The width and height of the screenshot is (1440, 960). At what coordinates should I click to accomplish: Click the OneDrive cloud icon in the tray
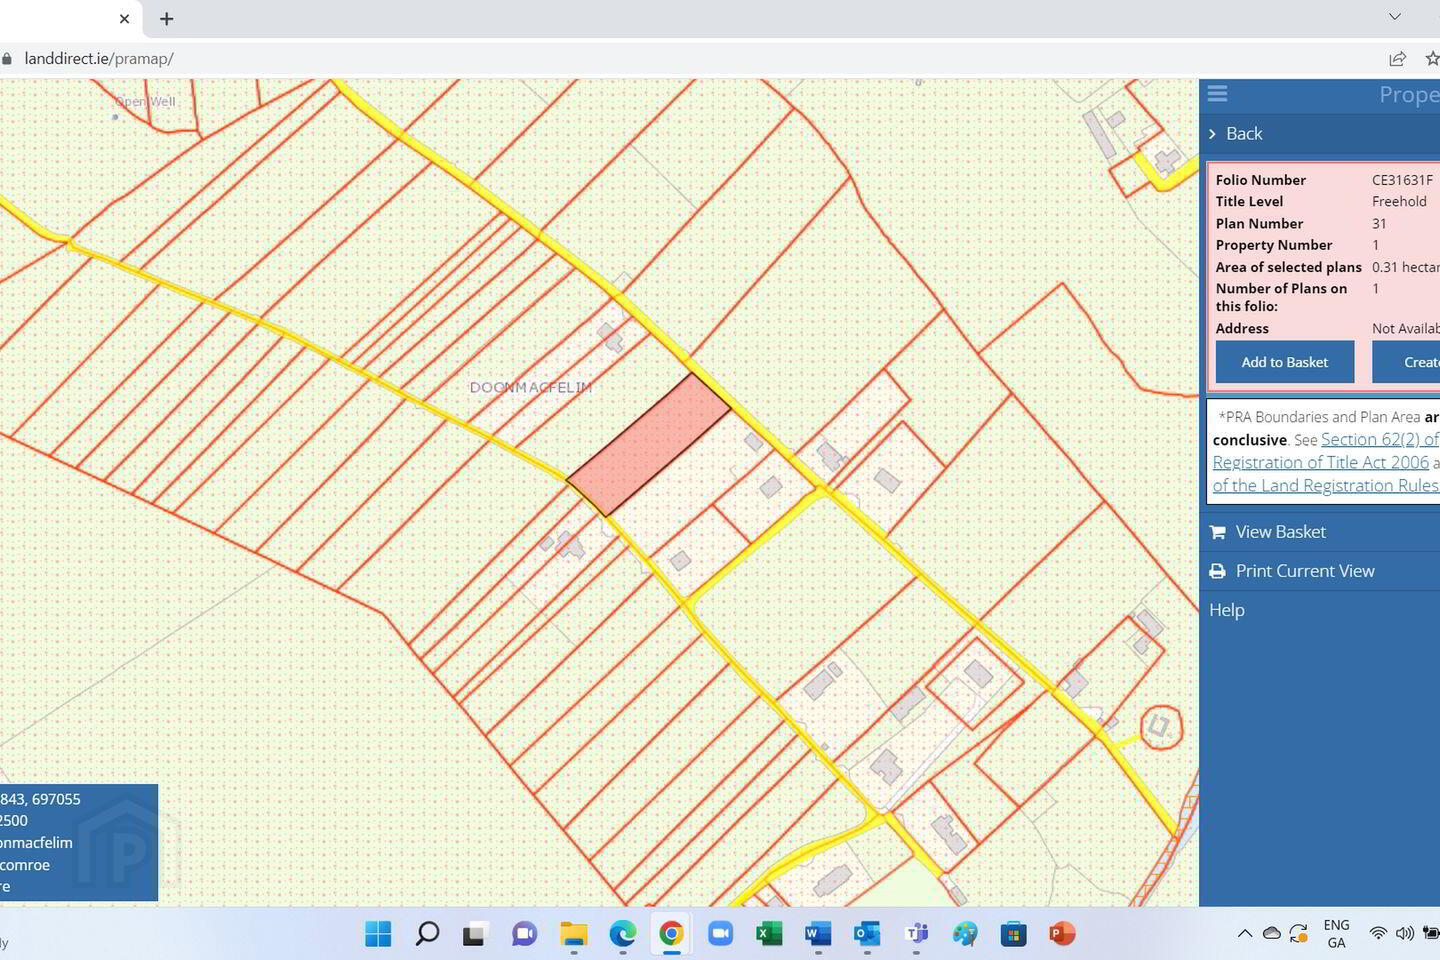1272,934
